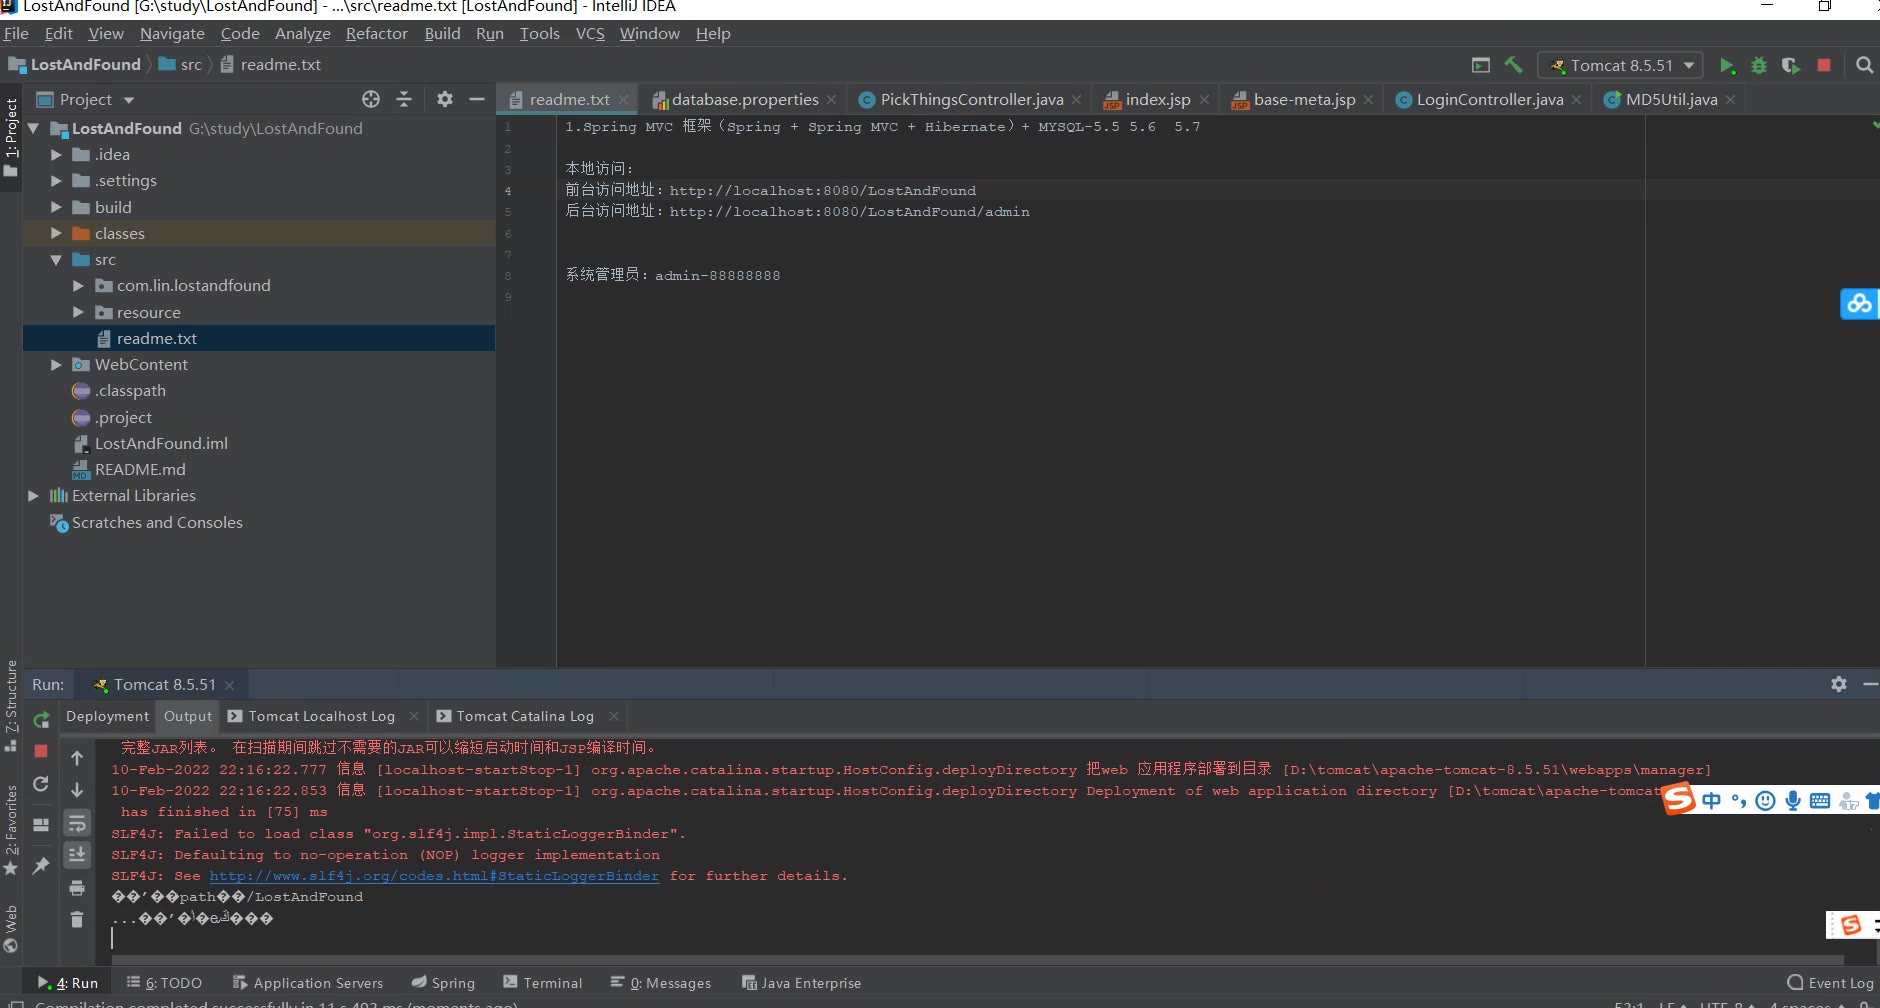Image resolution: width=1880 pixels, height=1008 pixels.
Task: Stop the Tomcat process in Run panel
Action: (41, 750)
